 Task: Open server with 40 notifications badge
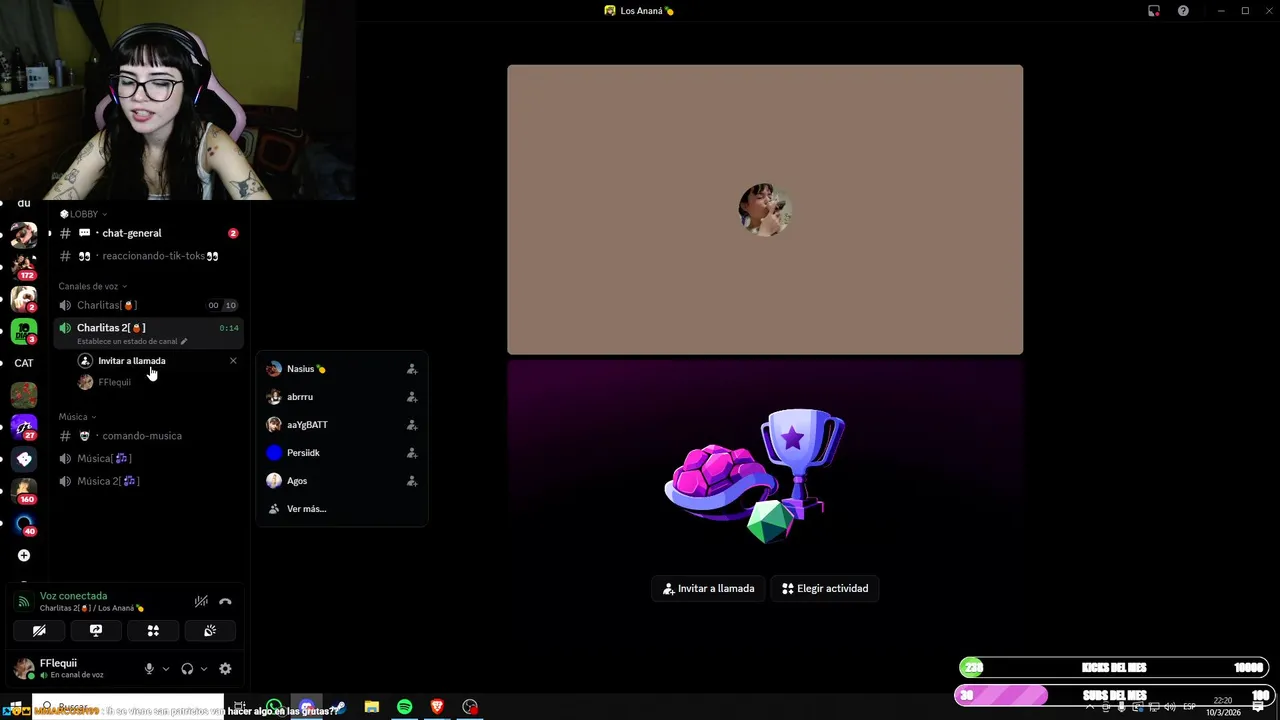click(x=24, y=523)
